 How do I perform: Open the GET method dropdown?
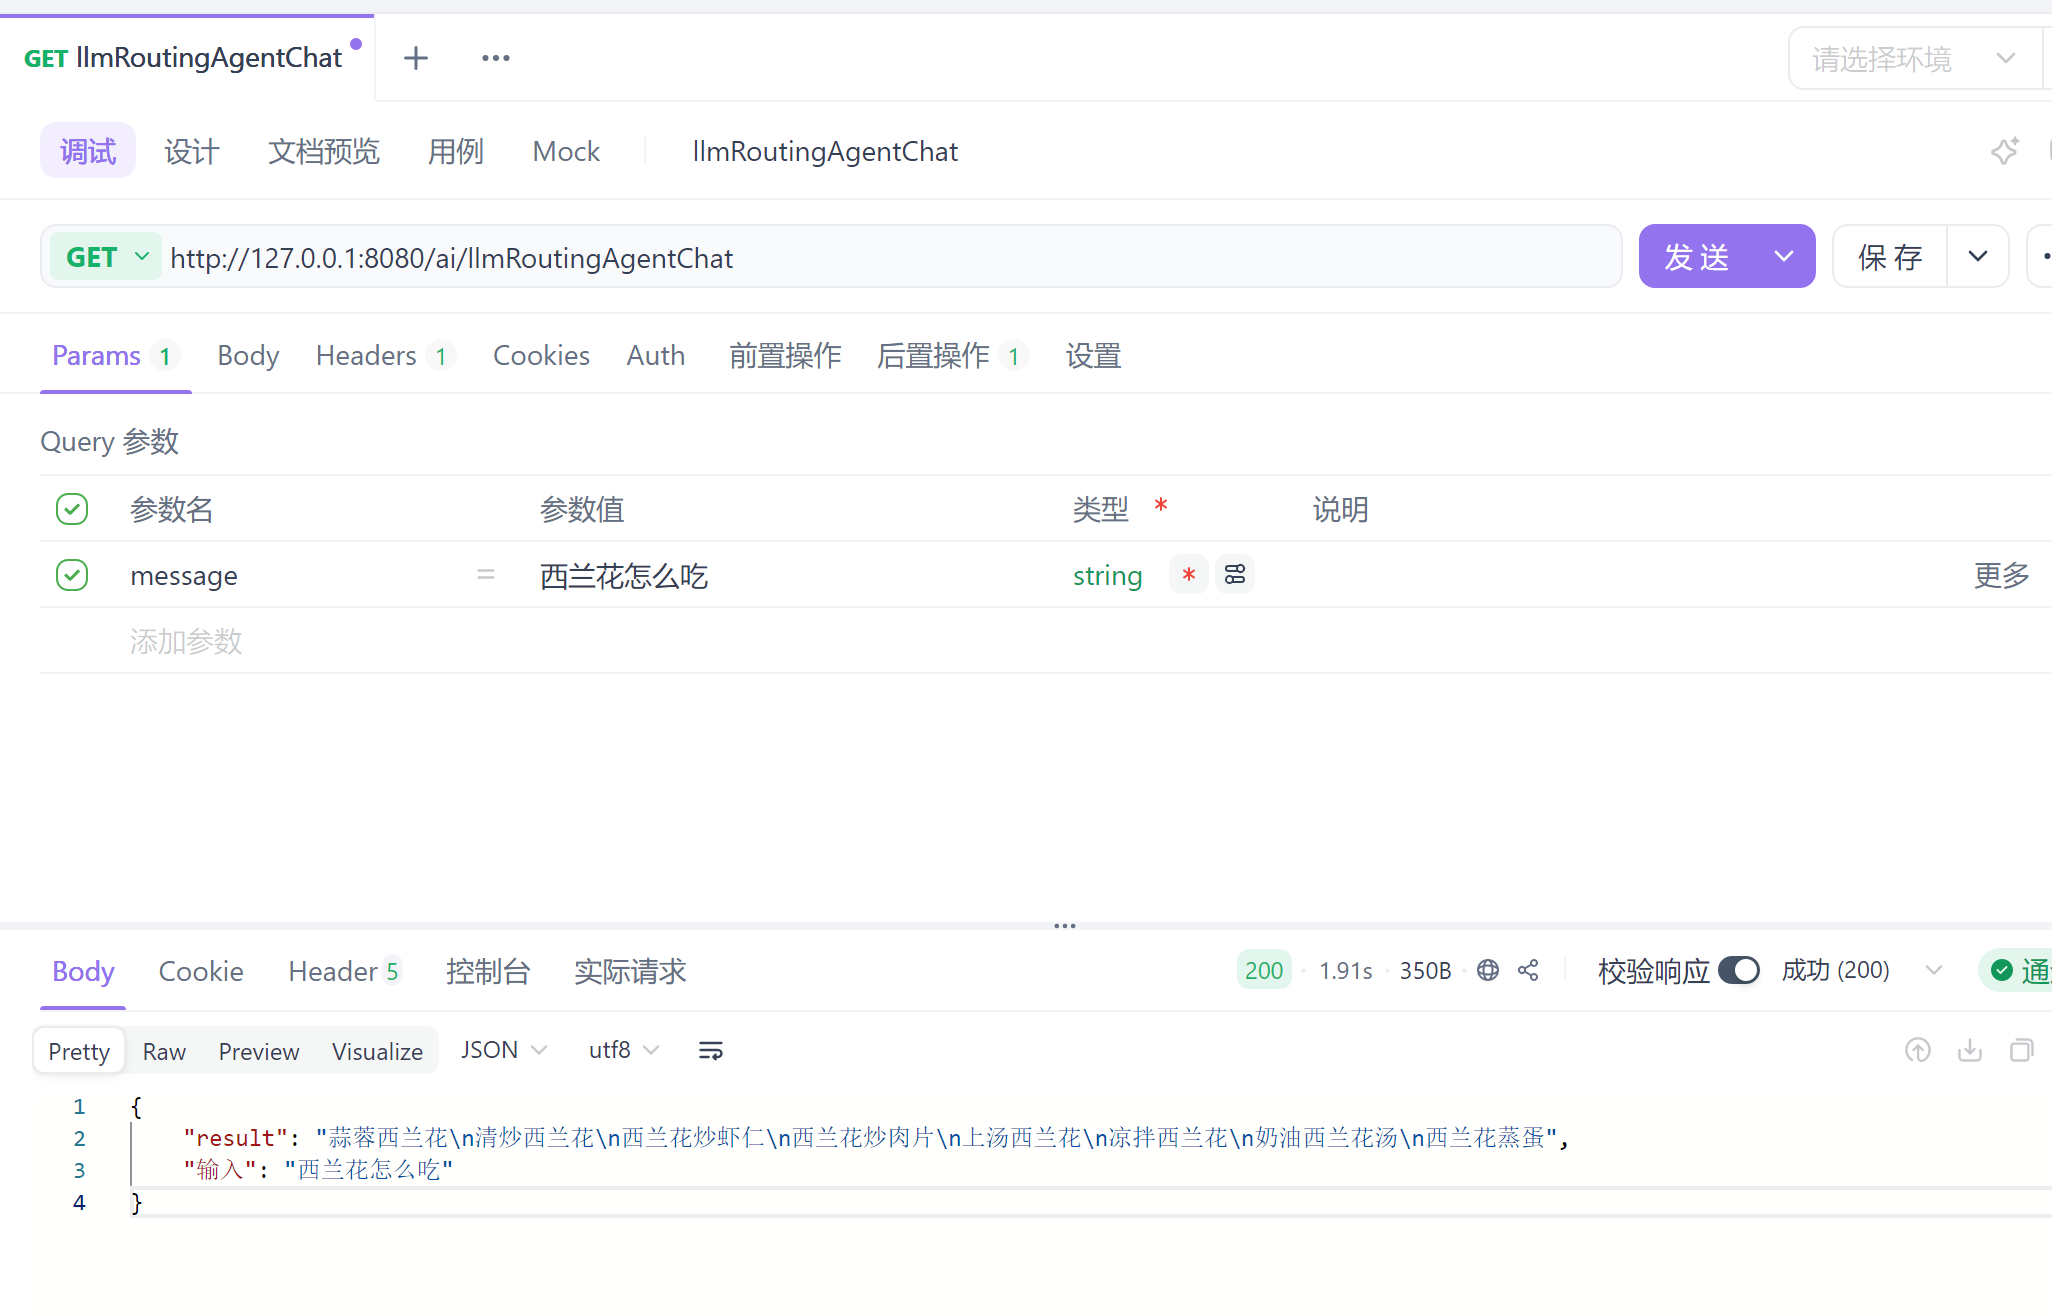point(106,257)
